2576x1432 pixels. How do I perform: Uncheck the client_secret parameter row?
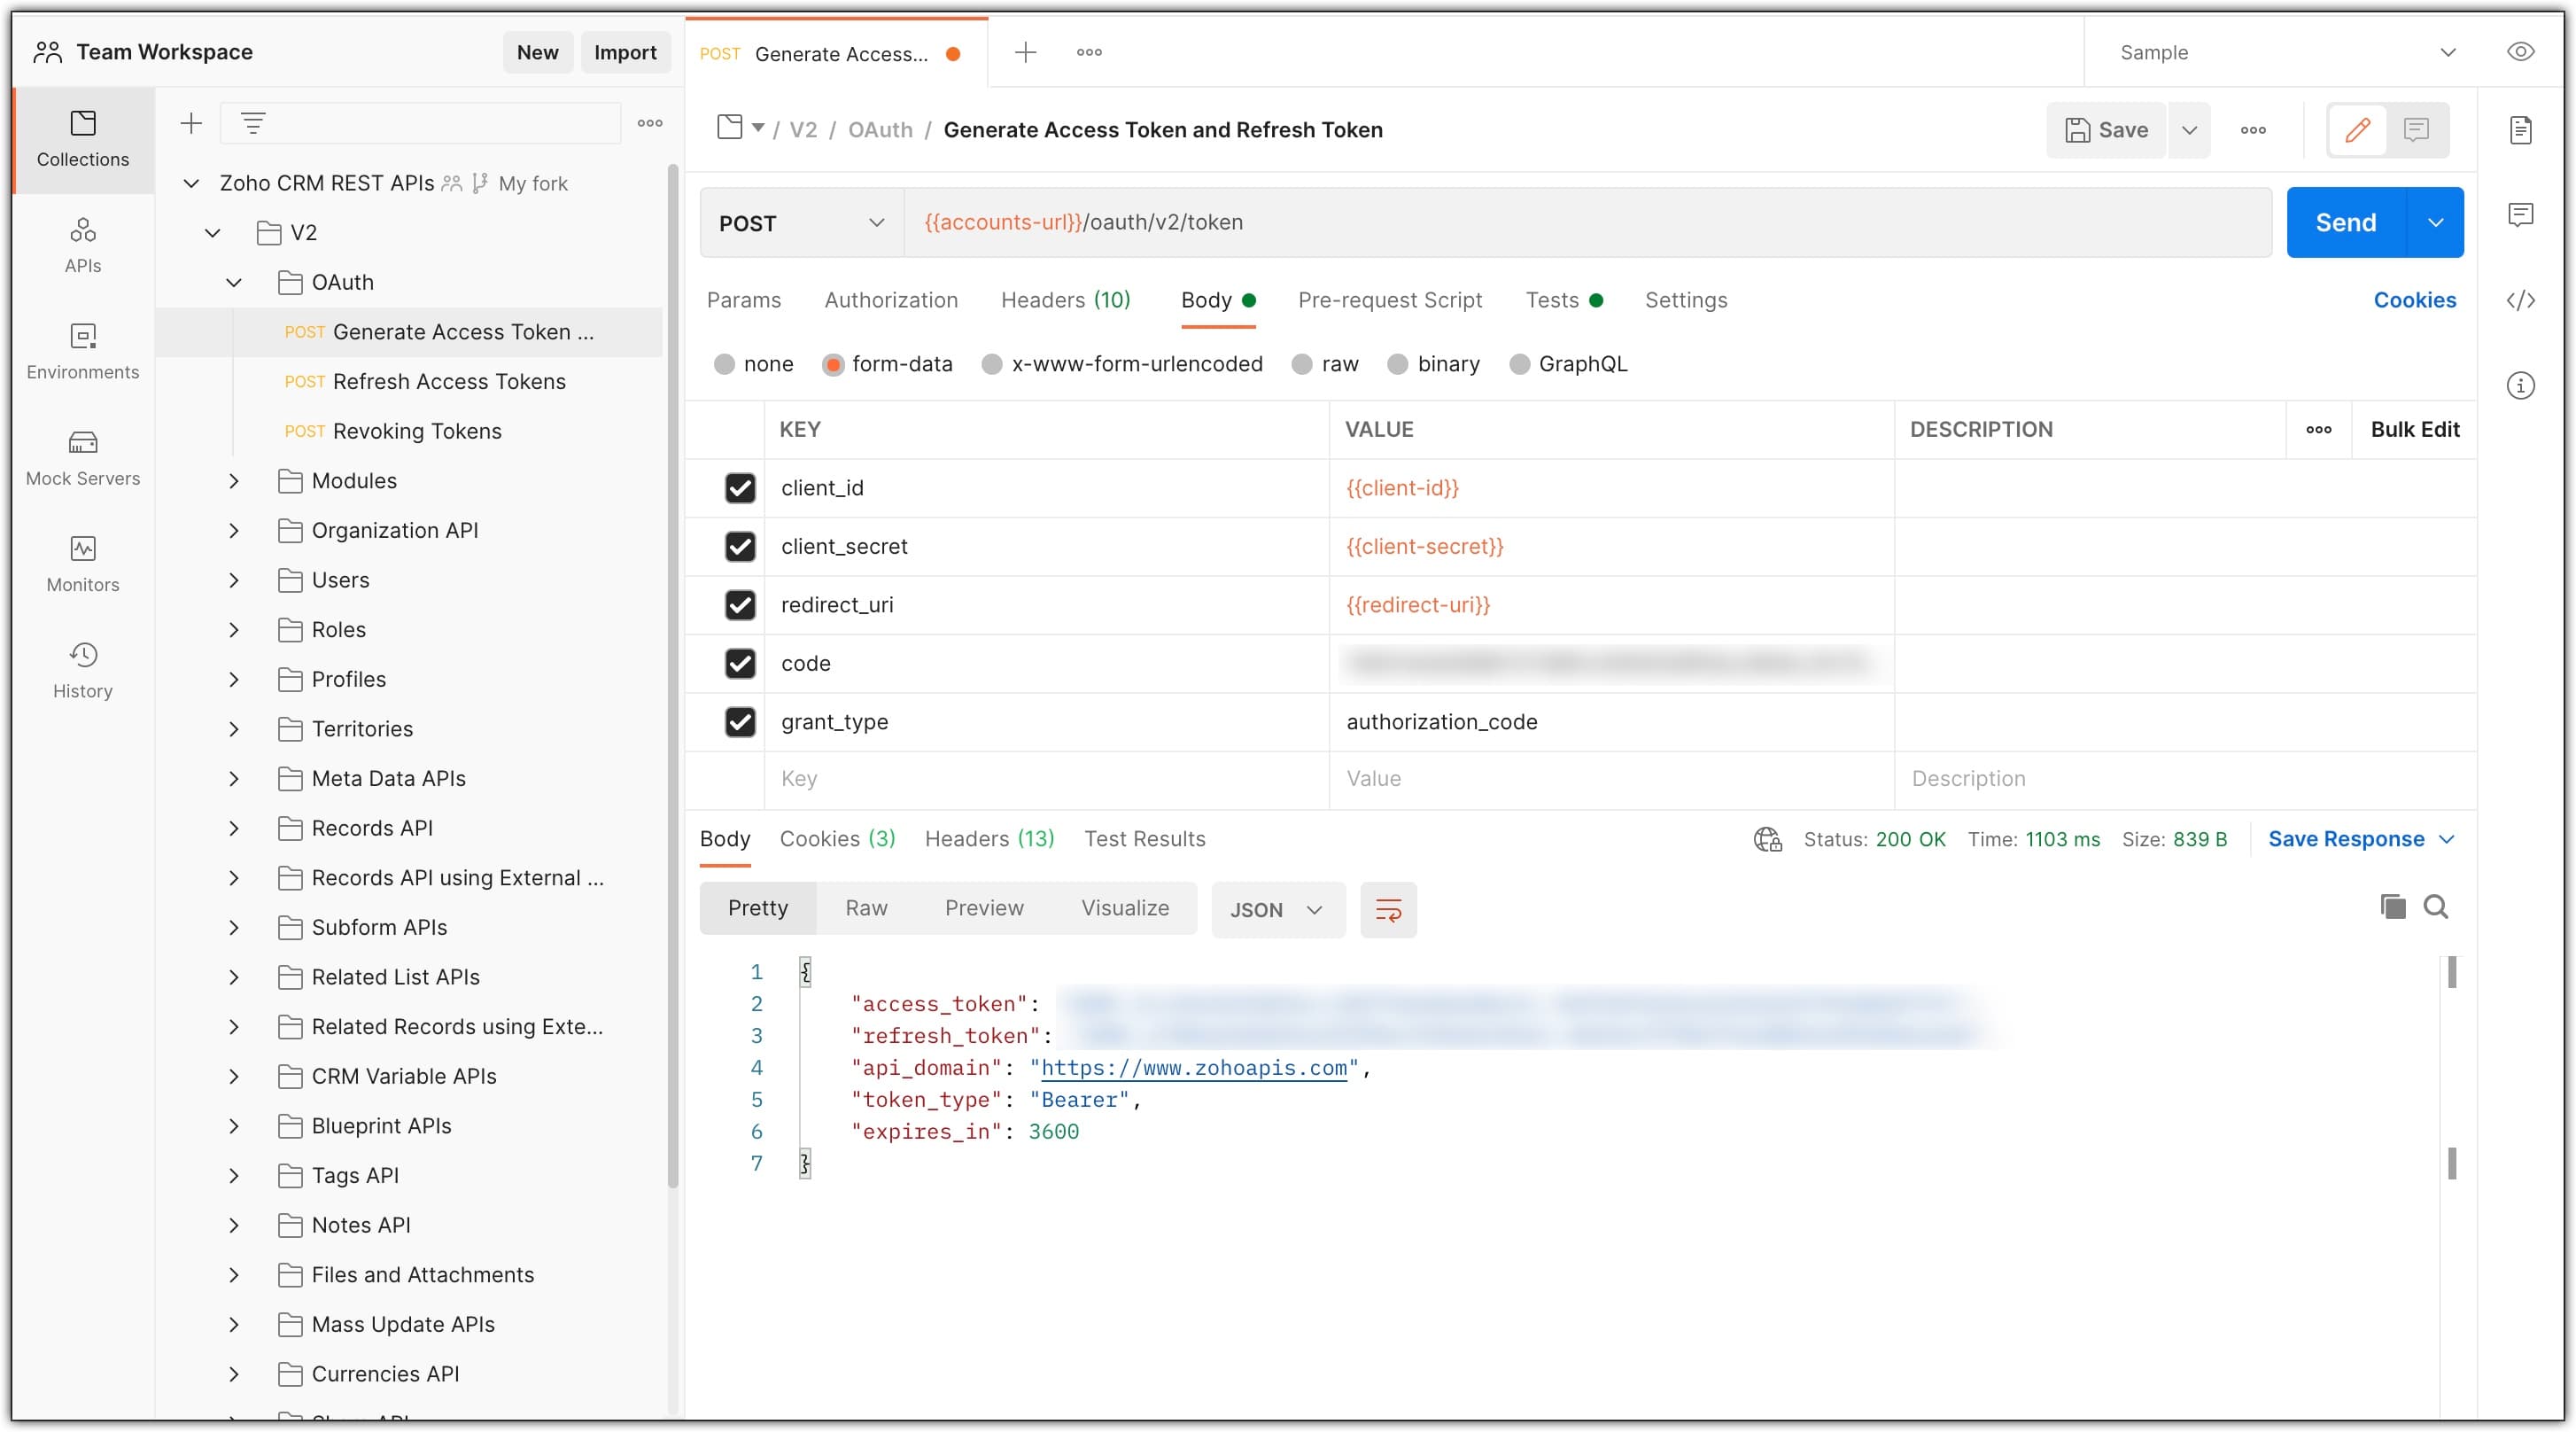point(740,546)
